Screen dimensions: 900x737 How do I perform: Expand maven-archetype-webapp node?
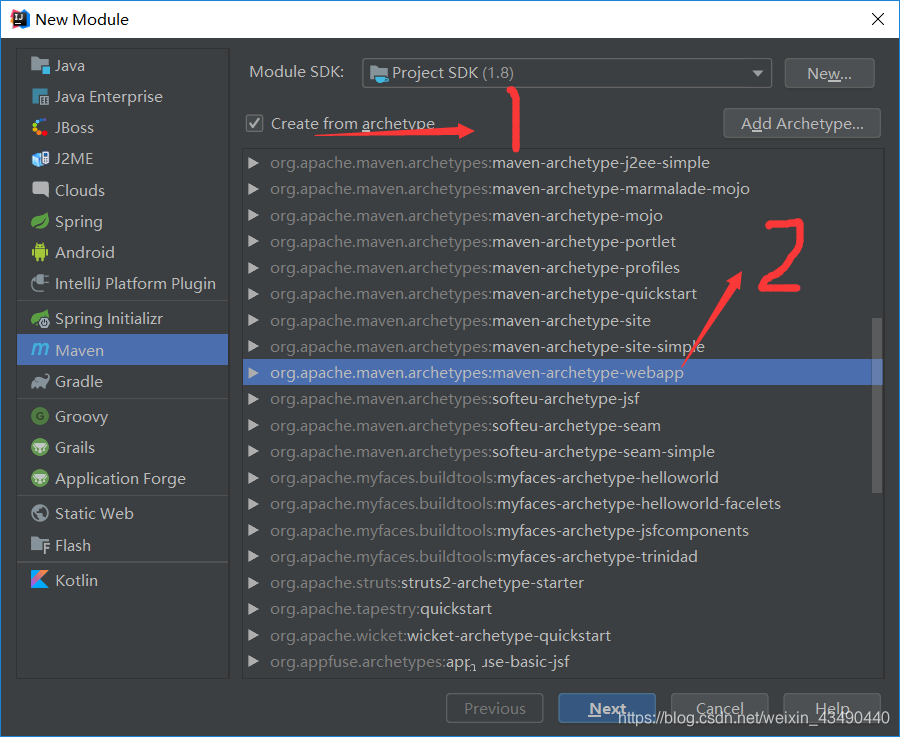(253, 373)
